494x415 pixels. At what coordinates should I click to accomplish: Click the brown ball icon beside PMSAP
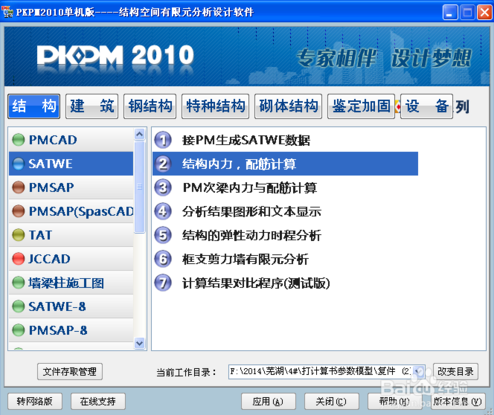point(18,187)
